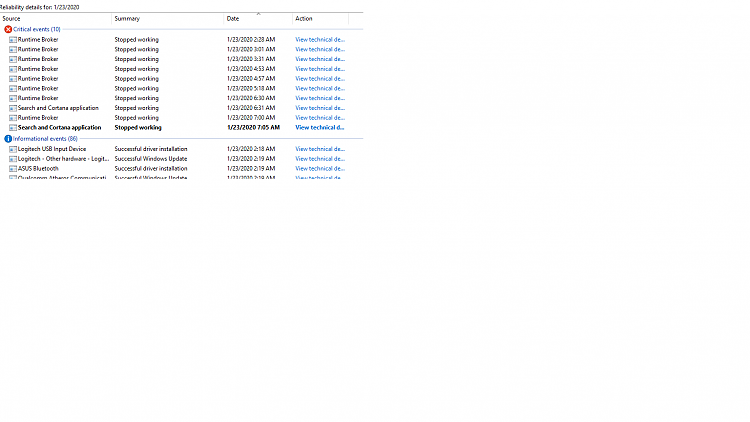750x422 pixels.
Task: View technical details for 4:57 AM Runtime Broker
Action: [x=320, y=78]
